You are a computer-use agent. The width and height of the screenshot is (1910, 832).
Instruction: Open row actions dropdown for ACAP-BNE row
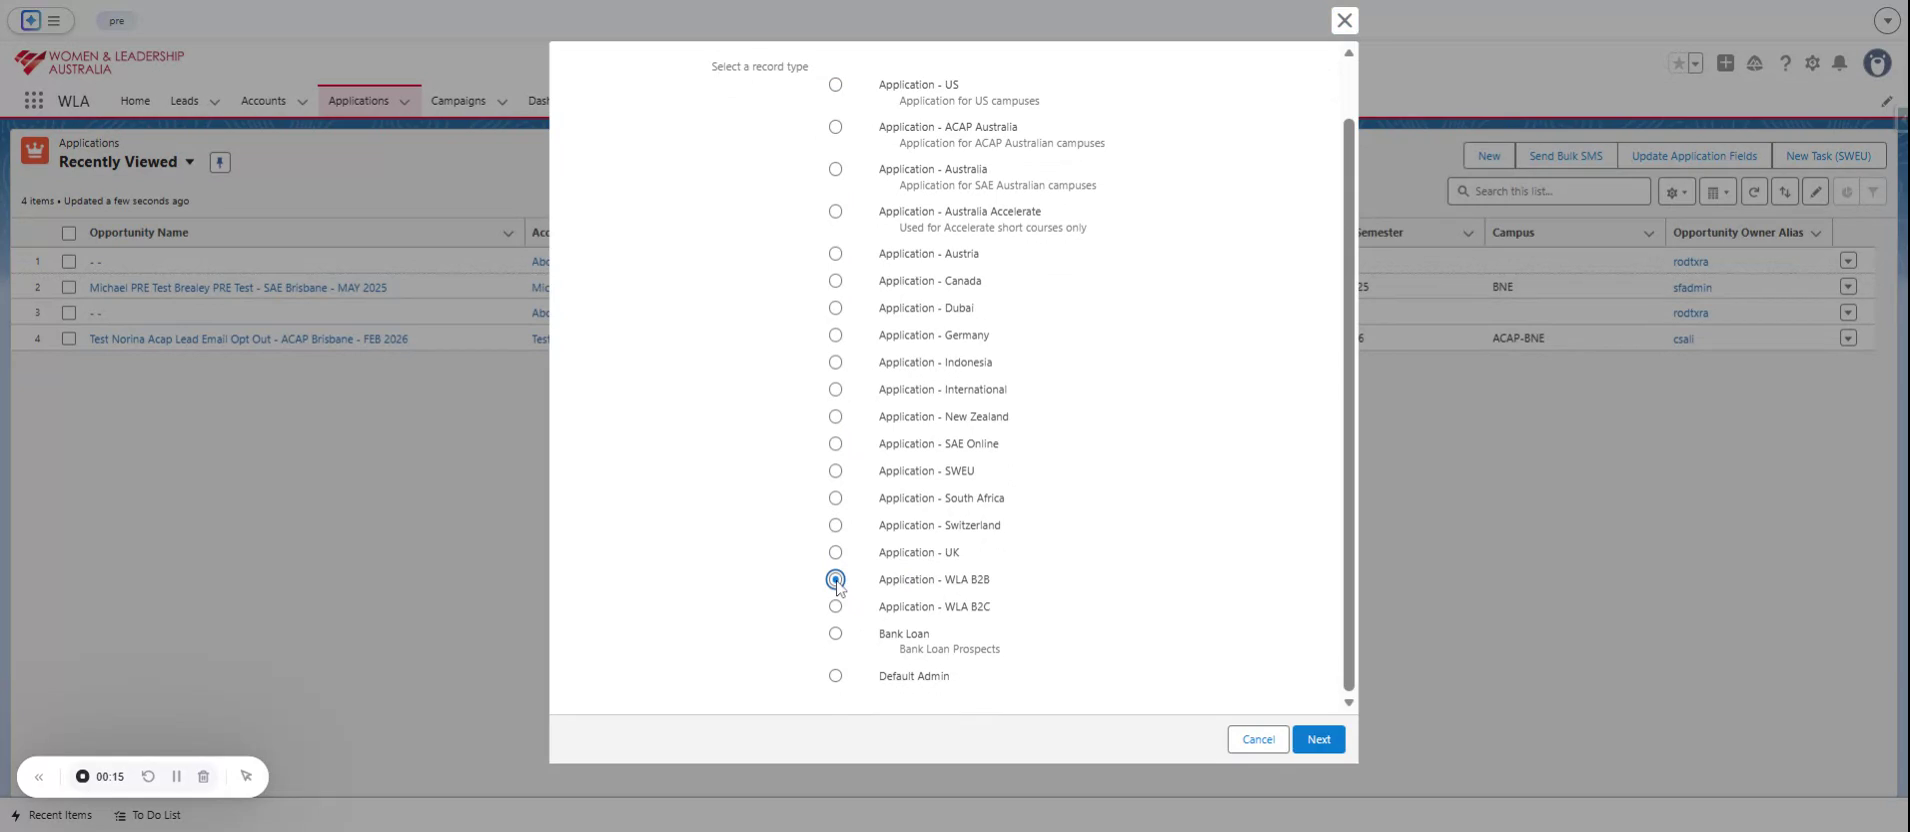pos(1848,338)
